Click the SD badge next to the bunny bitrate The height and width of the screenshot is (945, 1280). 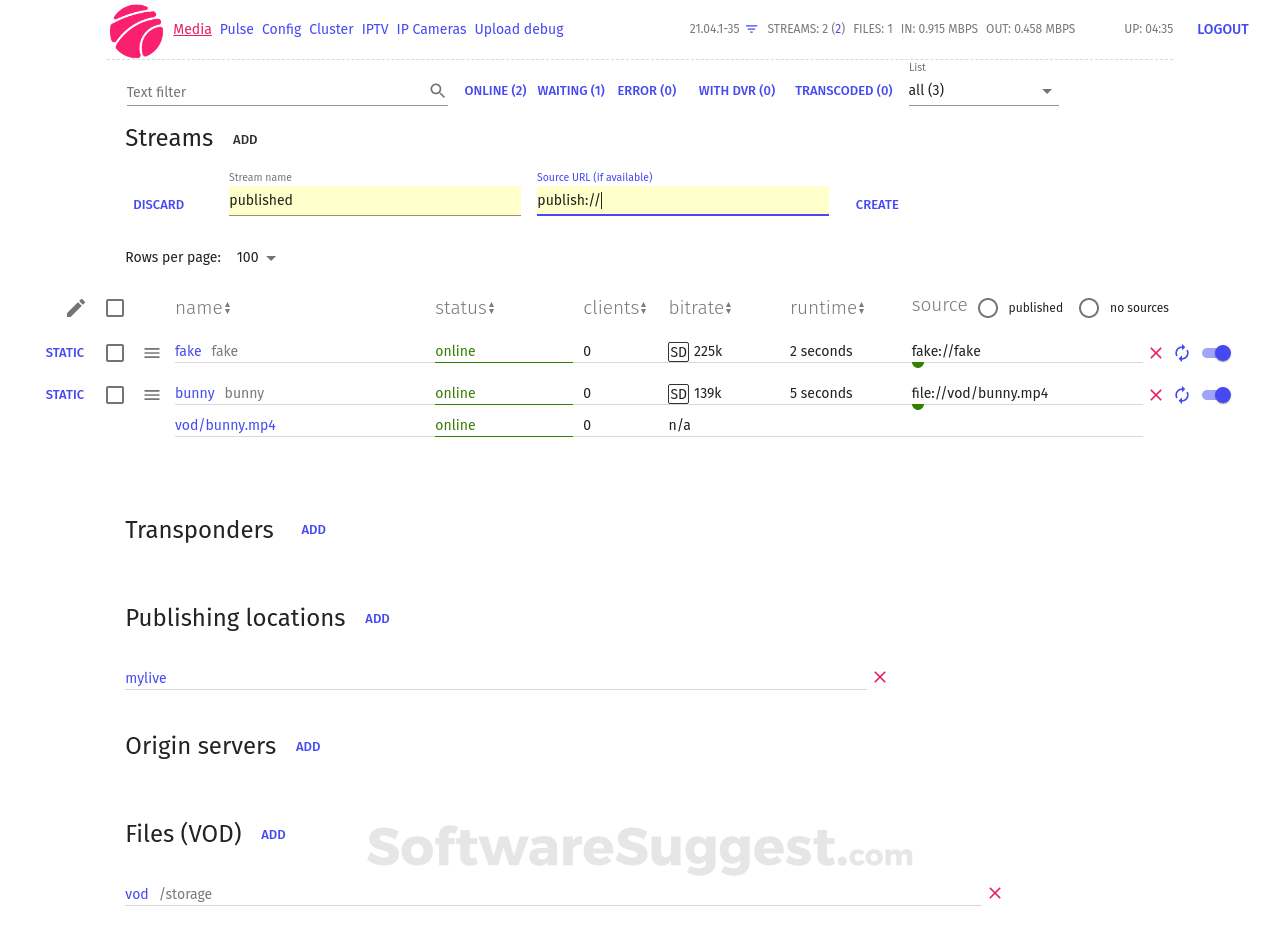[678, 393]
